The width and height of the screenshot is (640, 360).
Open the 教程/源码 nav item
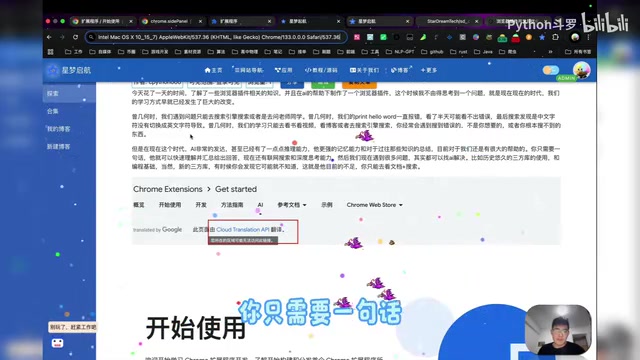[321, 70]
